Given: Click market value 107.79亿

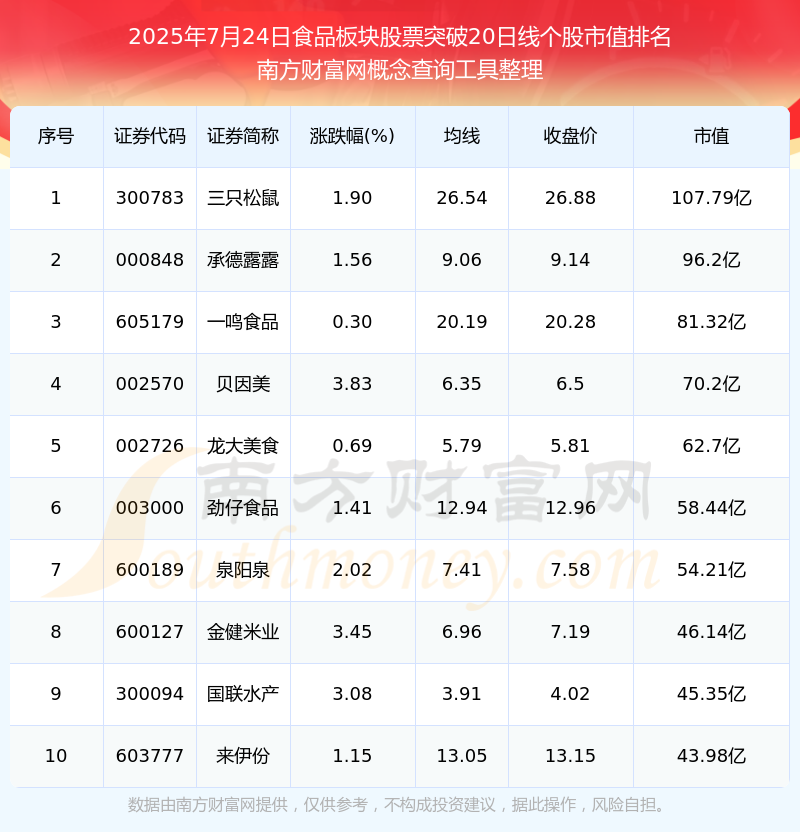Looking at the screenshot, I should pos(711,198).
